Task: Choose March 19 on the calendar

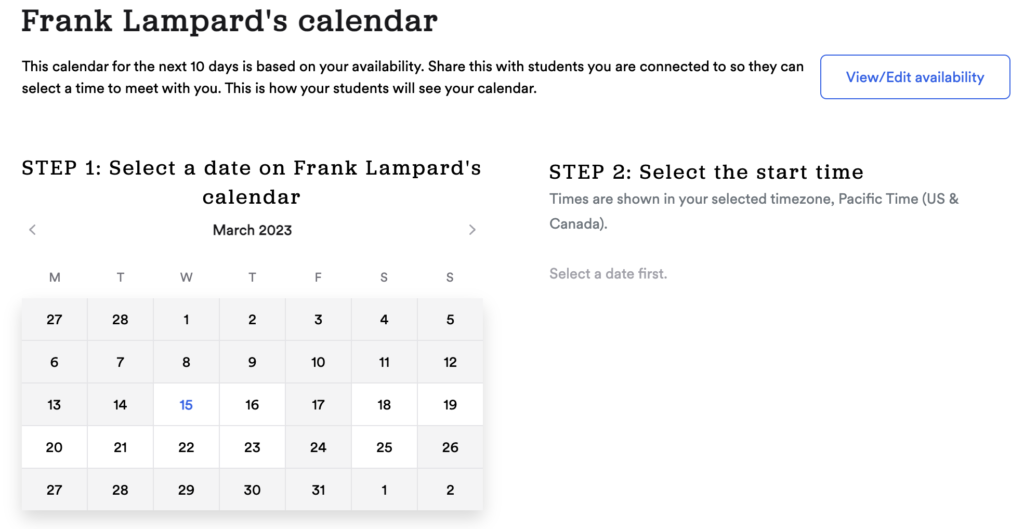Action: pyautogui.click(x=450, y=405)
